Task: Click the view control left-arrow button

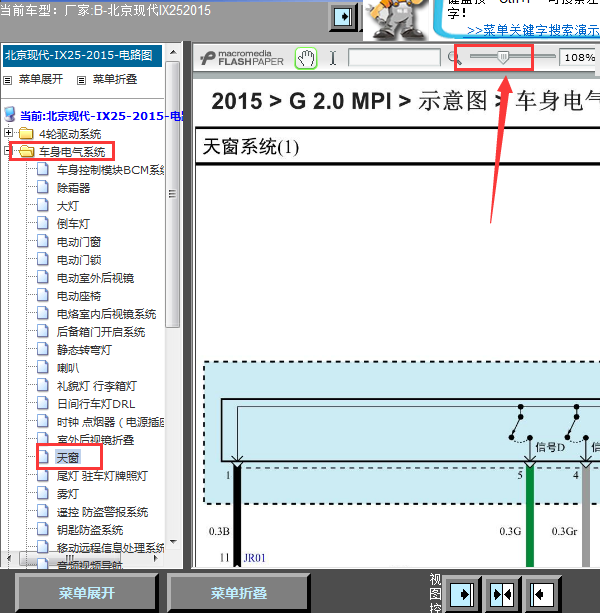Action: (541, 595)
